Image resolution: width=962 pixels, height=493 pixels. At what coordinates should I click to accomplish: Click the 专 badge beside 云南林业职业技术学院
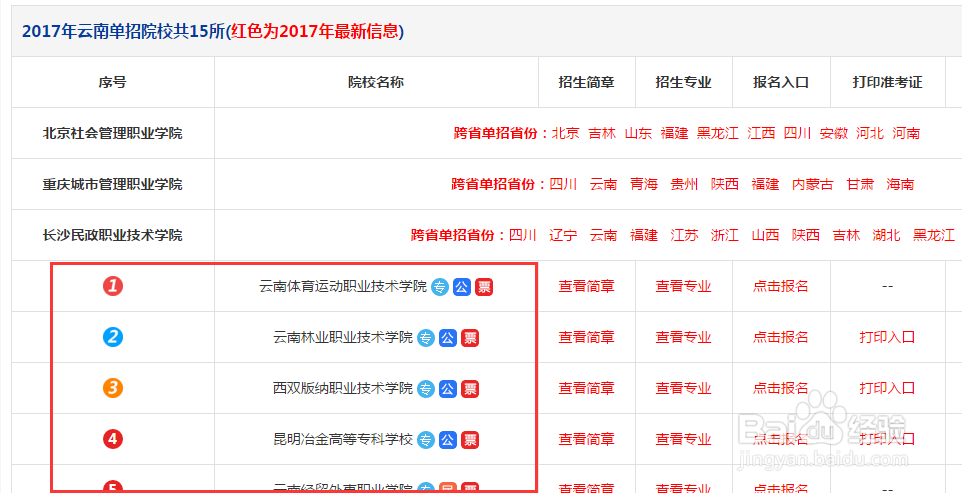426,337
